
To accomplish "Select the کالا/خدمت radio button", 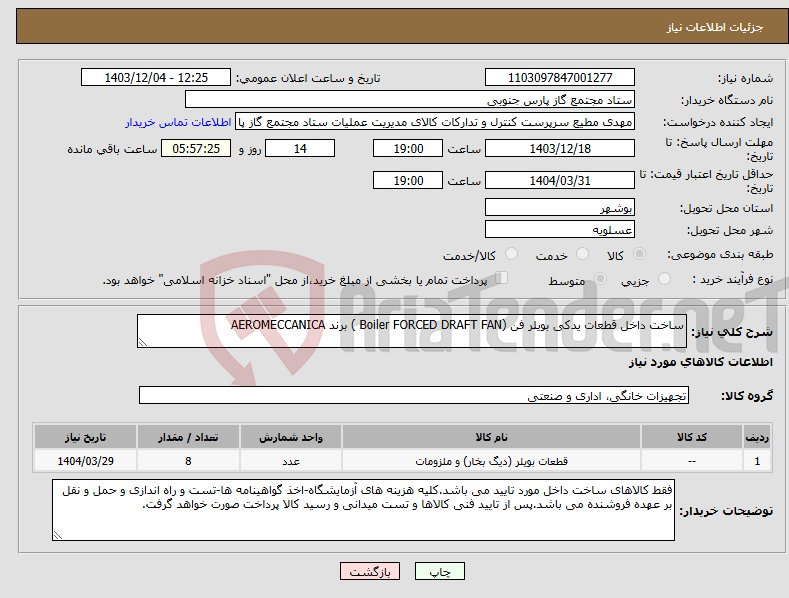I will 511,254.
